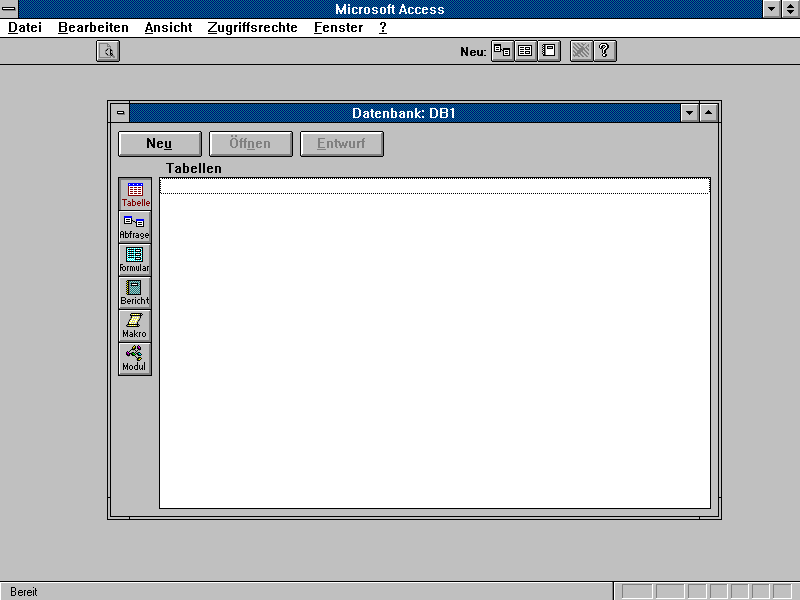Maximize the Datenbank: DB1 window
Screen dimensions: 800x600
pos(709,113)
